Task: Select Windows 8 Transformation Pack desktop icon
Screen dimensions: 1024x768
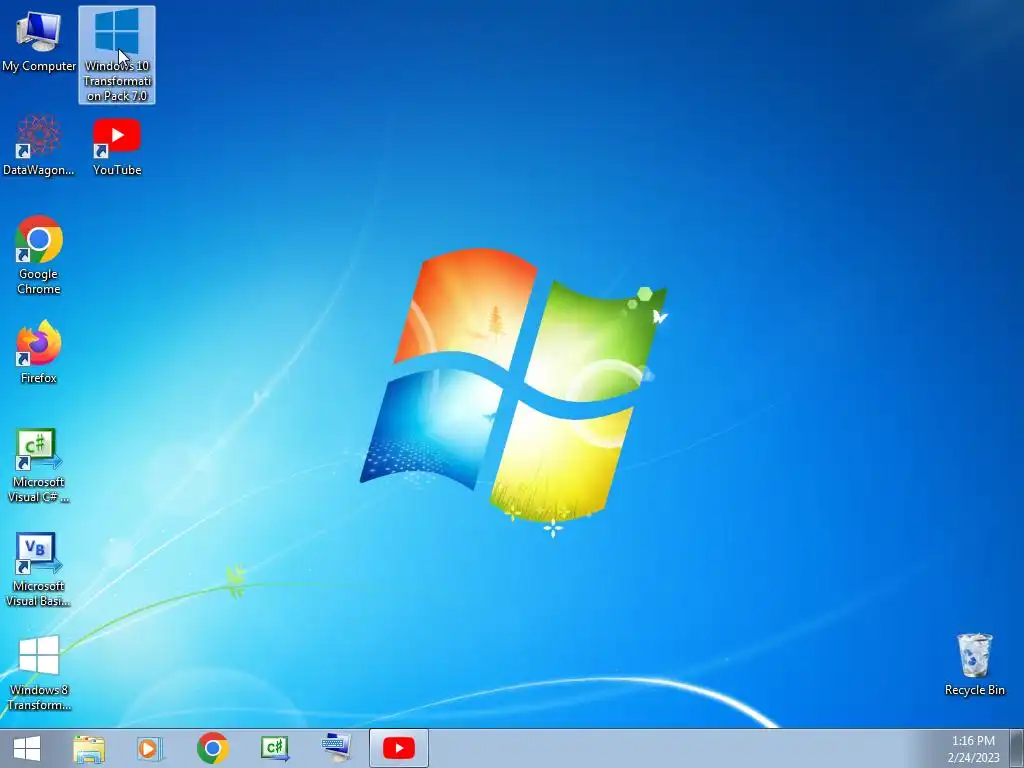Action: click(39, 673)
